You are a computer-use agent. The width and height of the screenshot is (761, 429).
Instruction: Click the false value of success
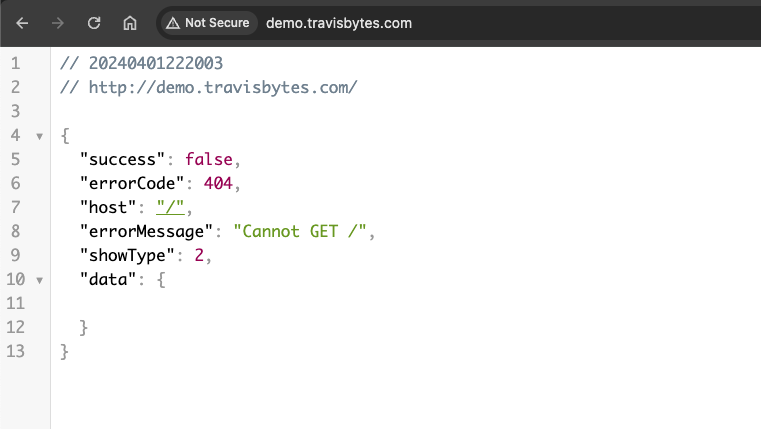tap(209, 160)
